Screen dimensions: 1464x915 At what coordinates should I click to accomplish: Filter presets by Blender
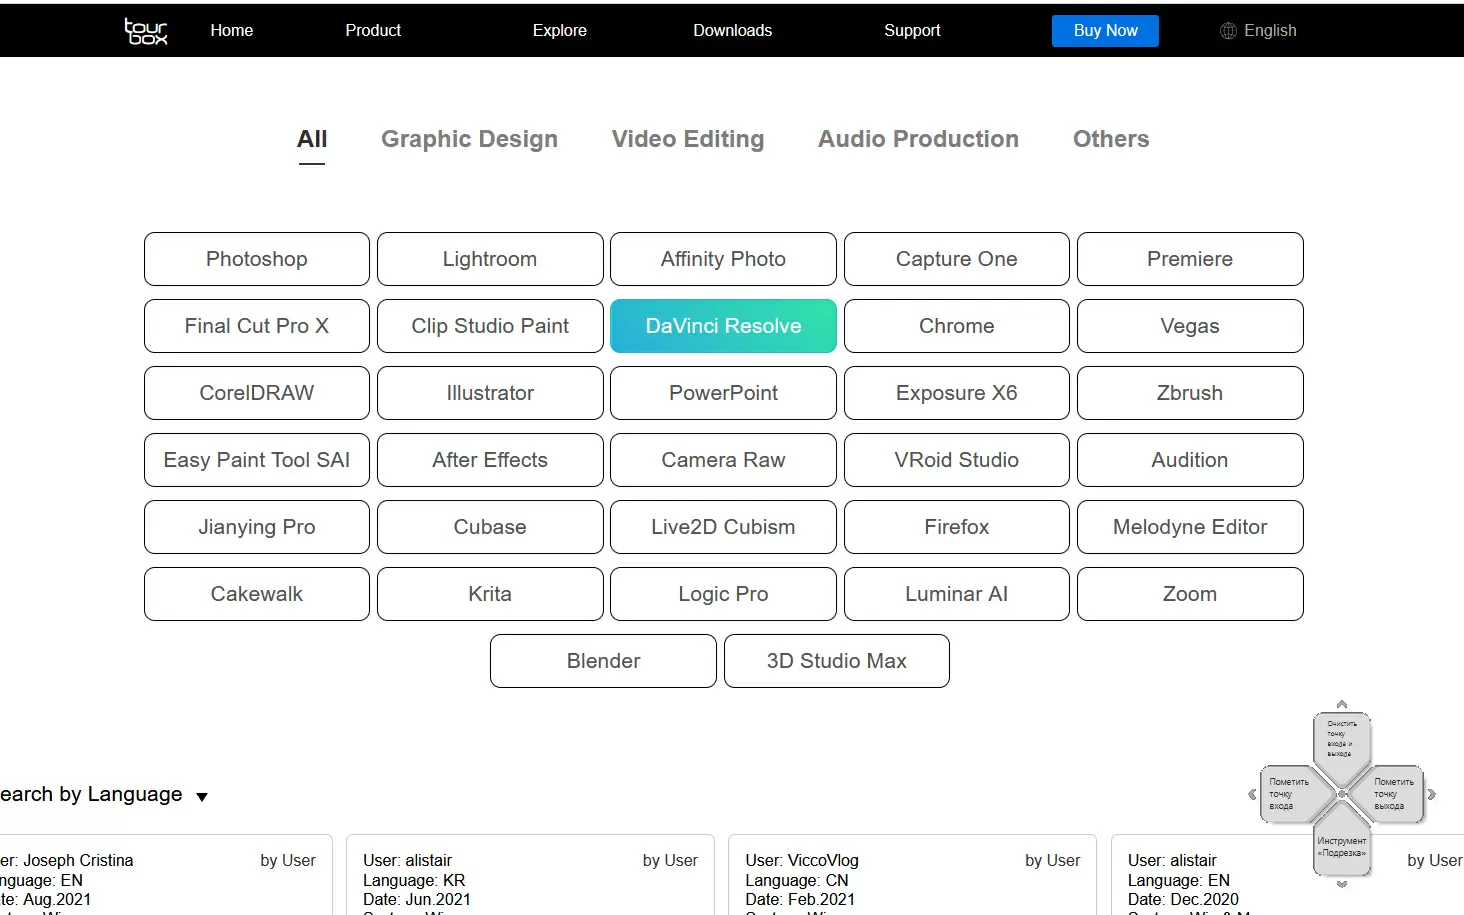pyautogui.click(x=603, y=661)
